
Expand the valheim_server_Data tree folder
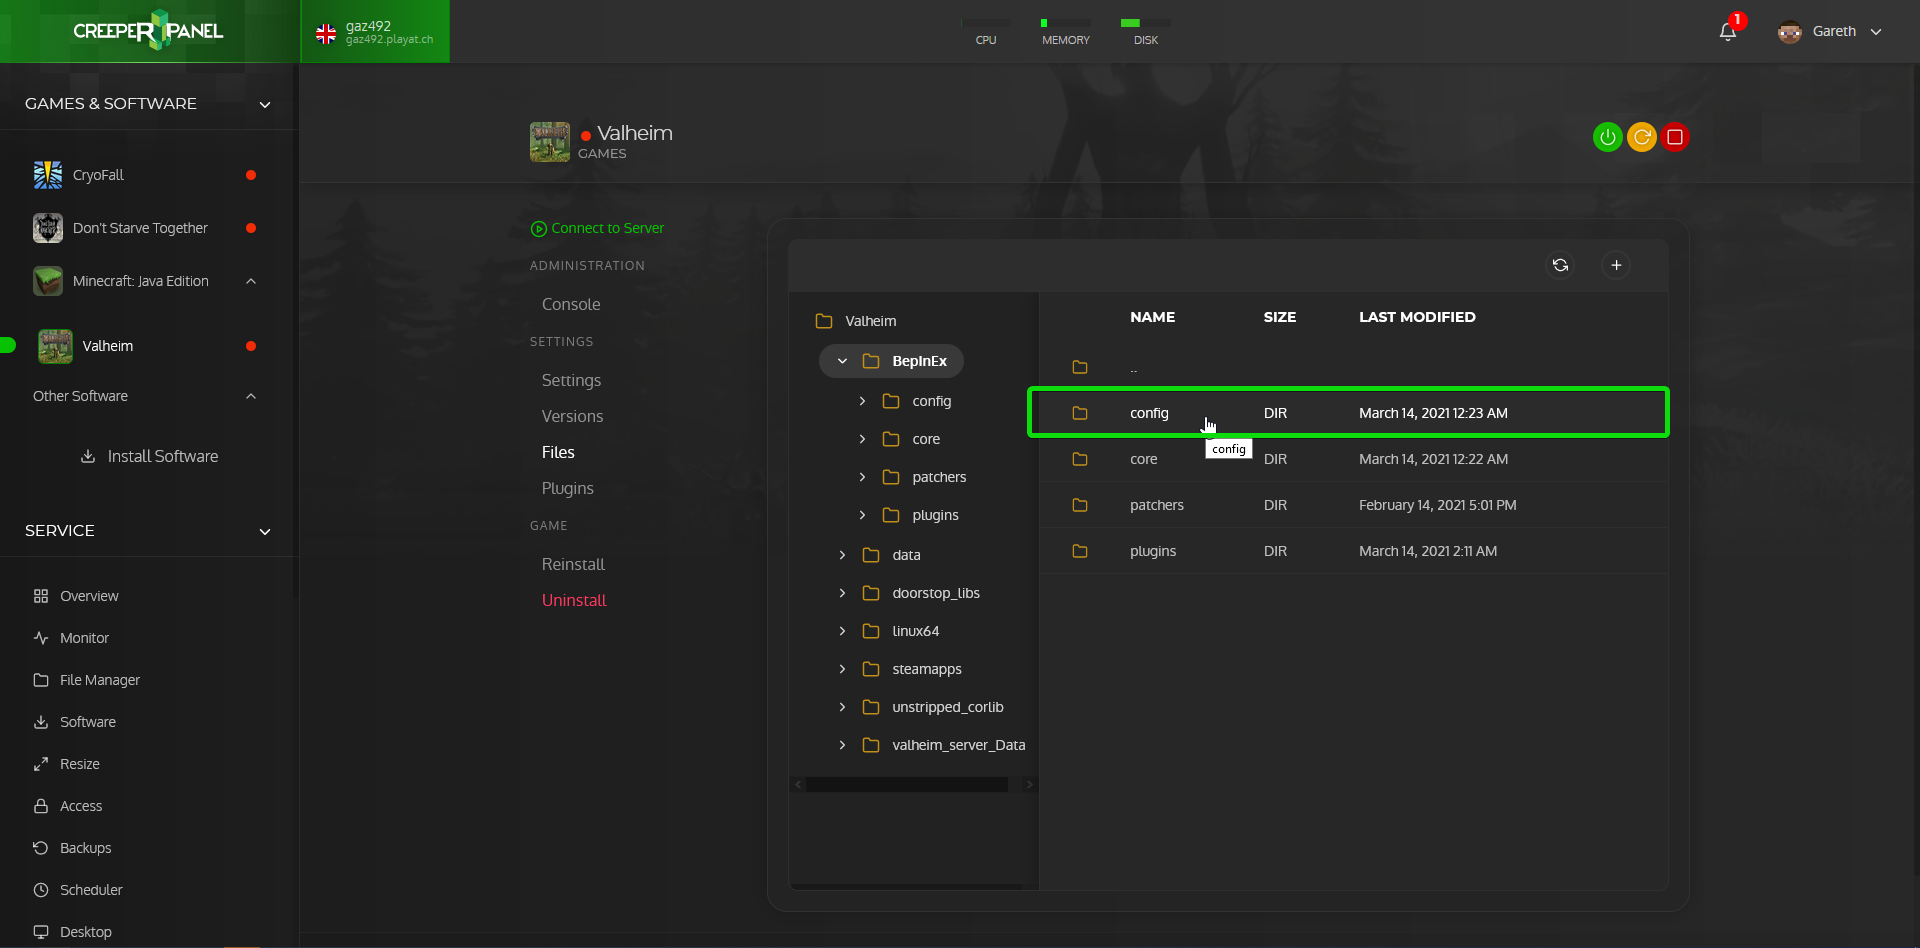click(843, 745)
